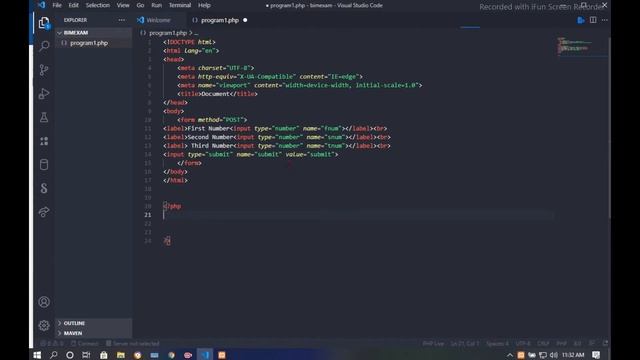Expand the MAVEN section
Viewport: 640px width, 360px height.
93,333
